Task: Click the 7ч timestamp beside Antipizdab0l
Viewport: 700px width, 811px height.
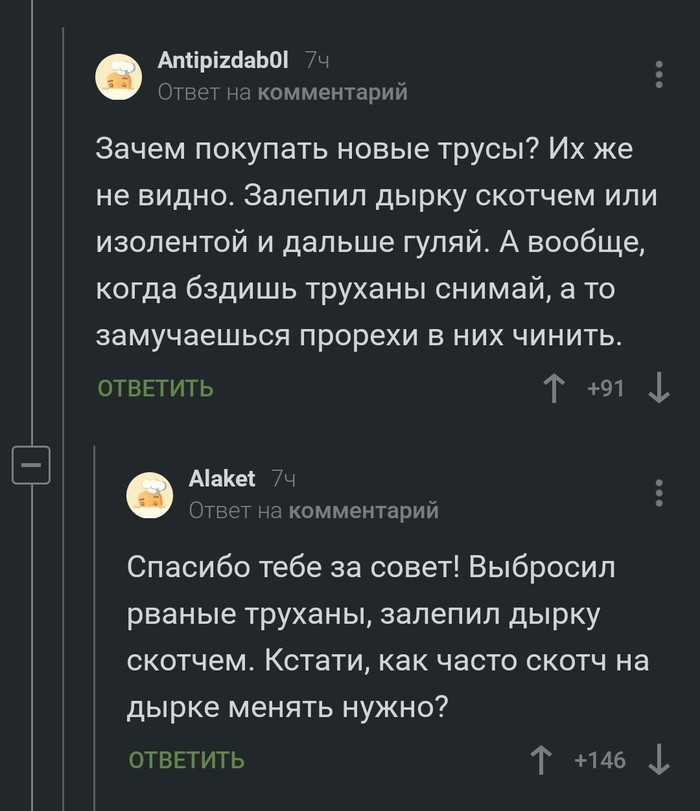Action: pos(317,62)
